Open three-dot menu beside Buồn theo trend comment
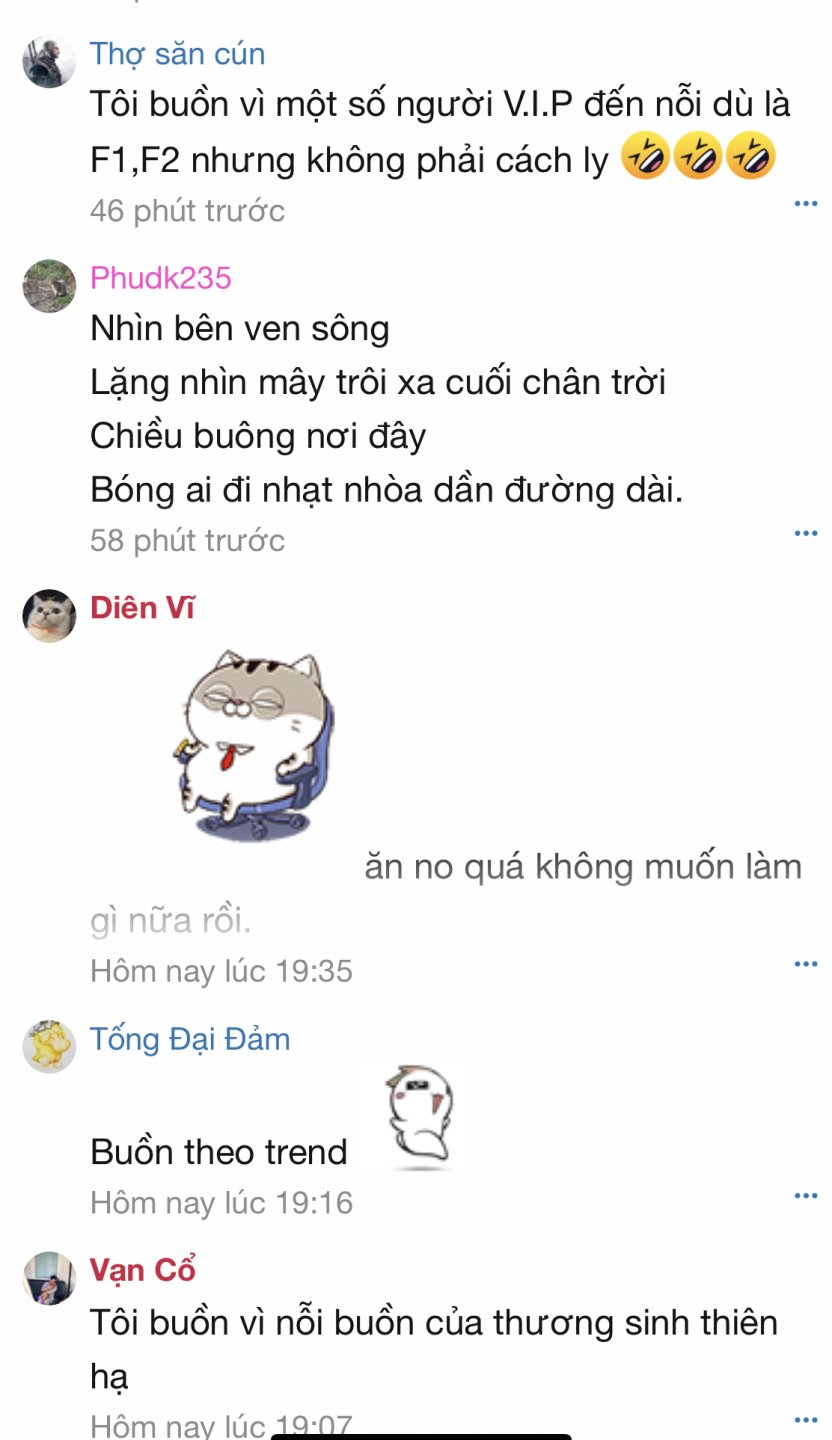This screenshot has height=1440, width=832. (x=806, y=1195)
